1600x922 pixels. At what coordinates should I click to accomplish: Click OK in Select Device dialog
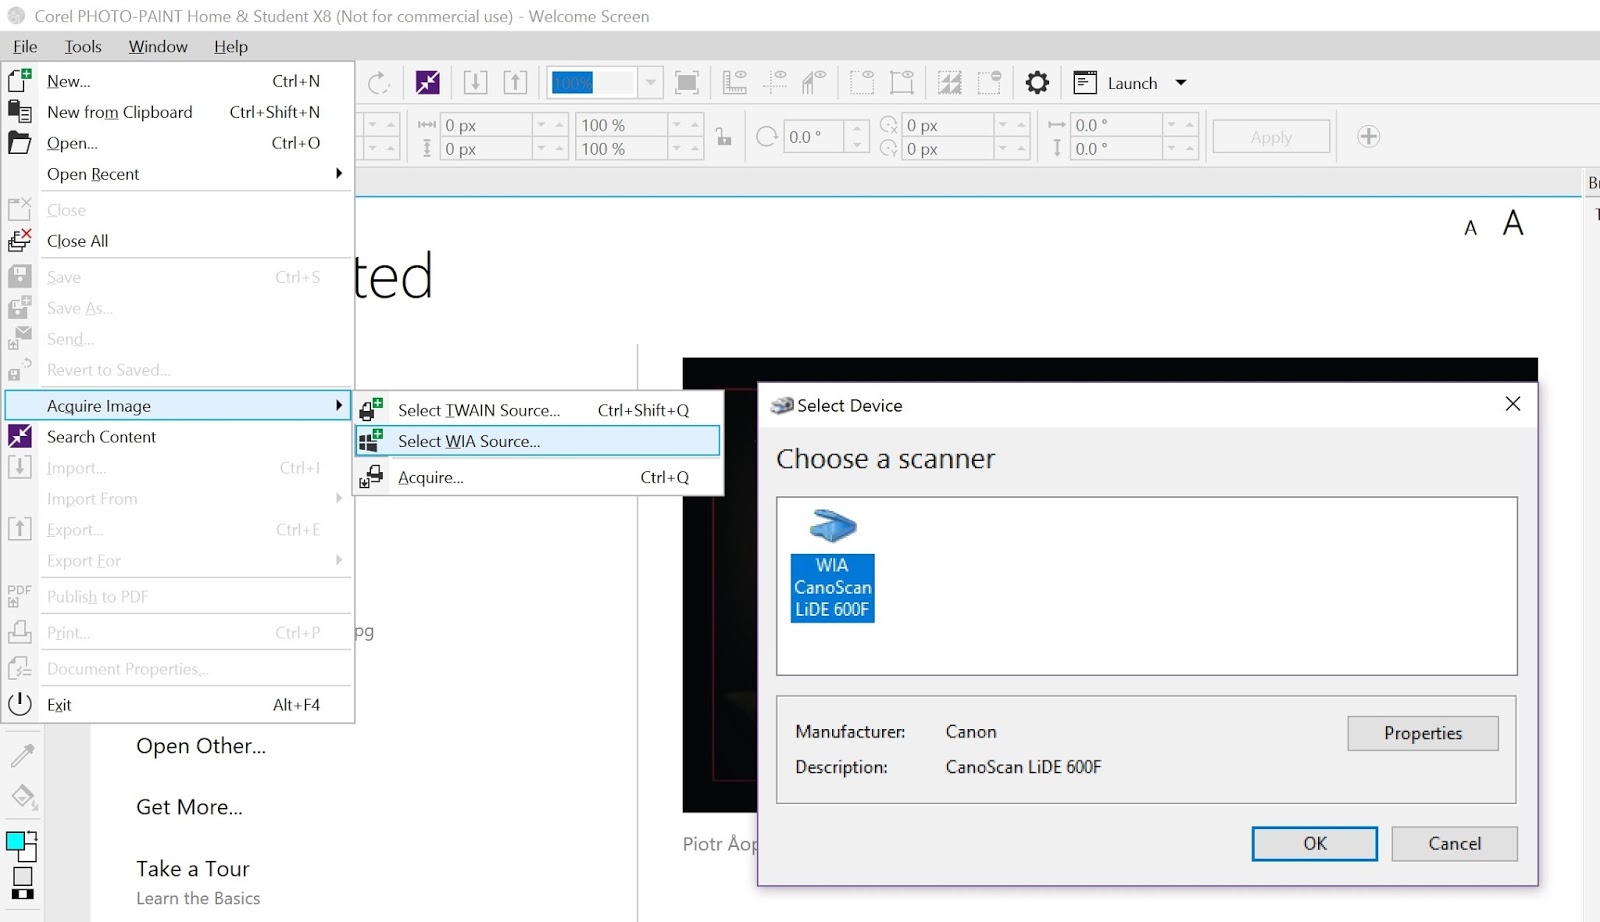click(1314, 843)
